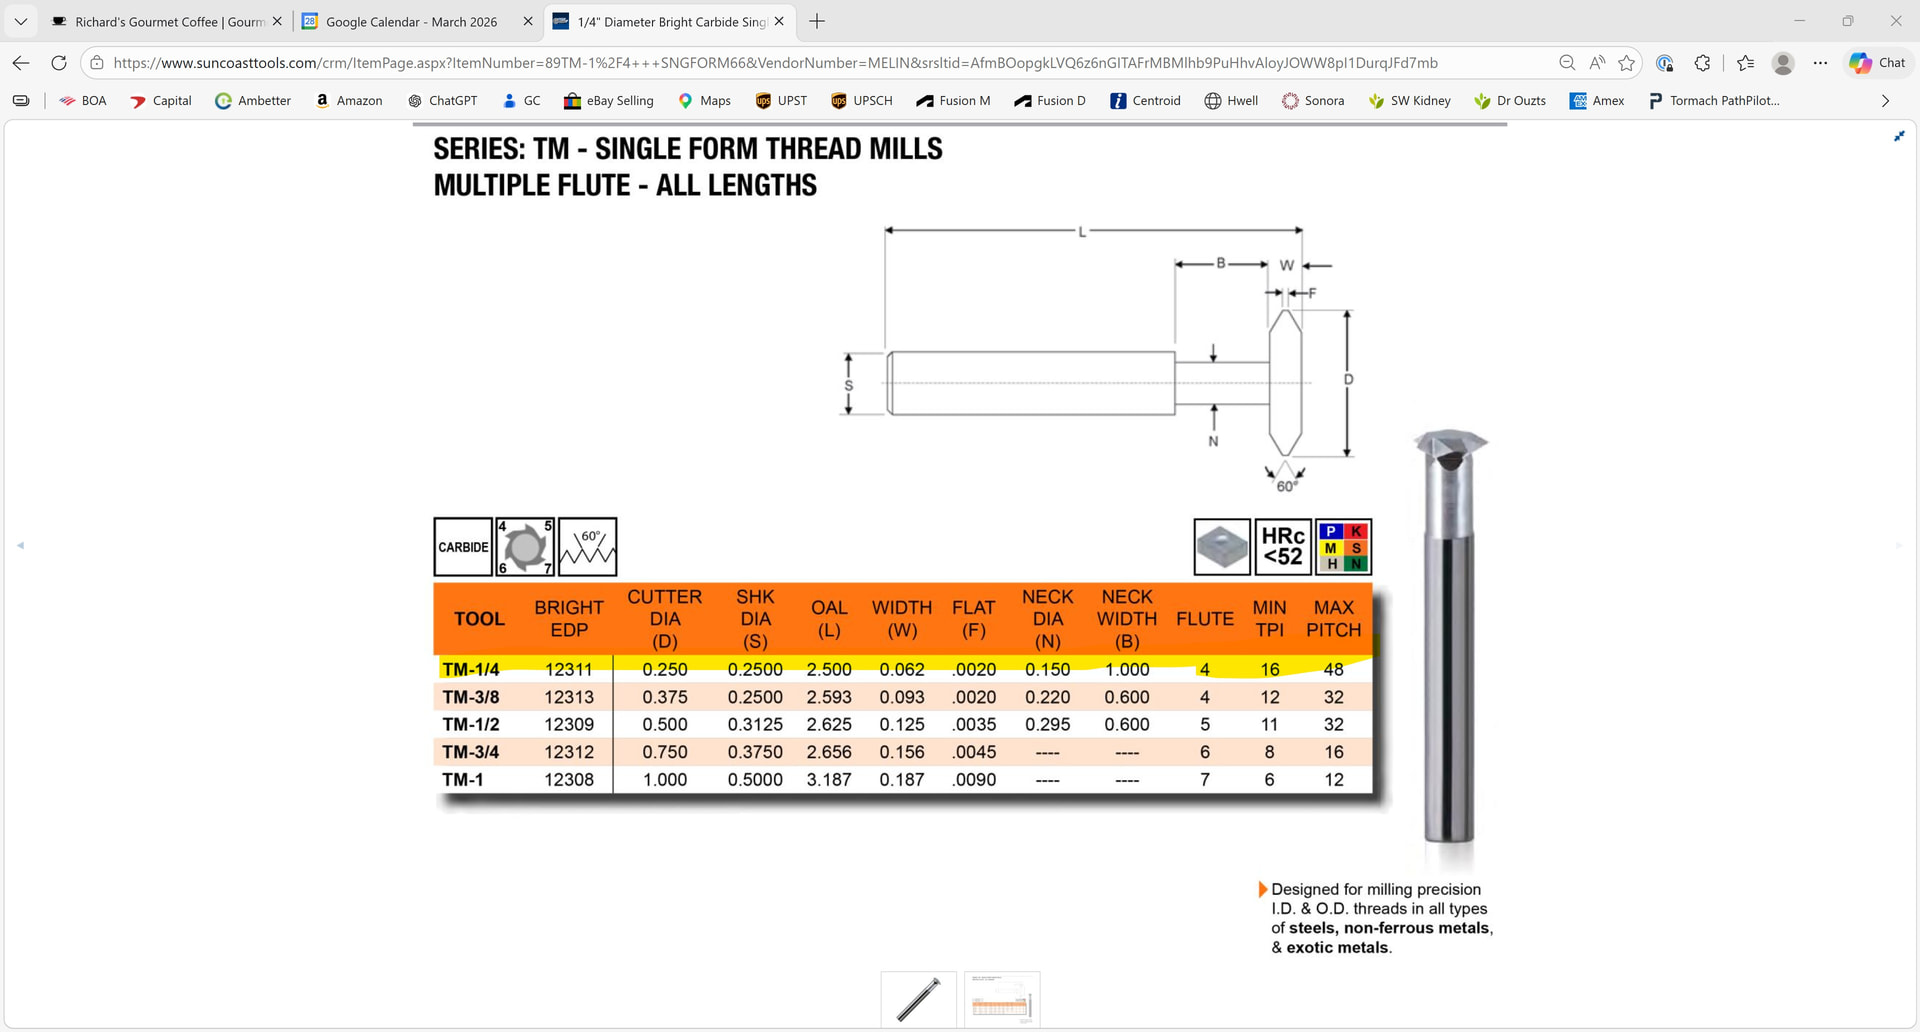
Task: Open the browser Extensions puzzle icon
Action: [x=1702, y=63]
